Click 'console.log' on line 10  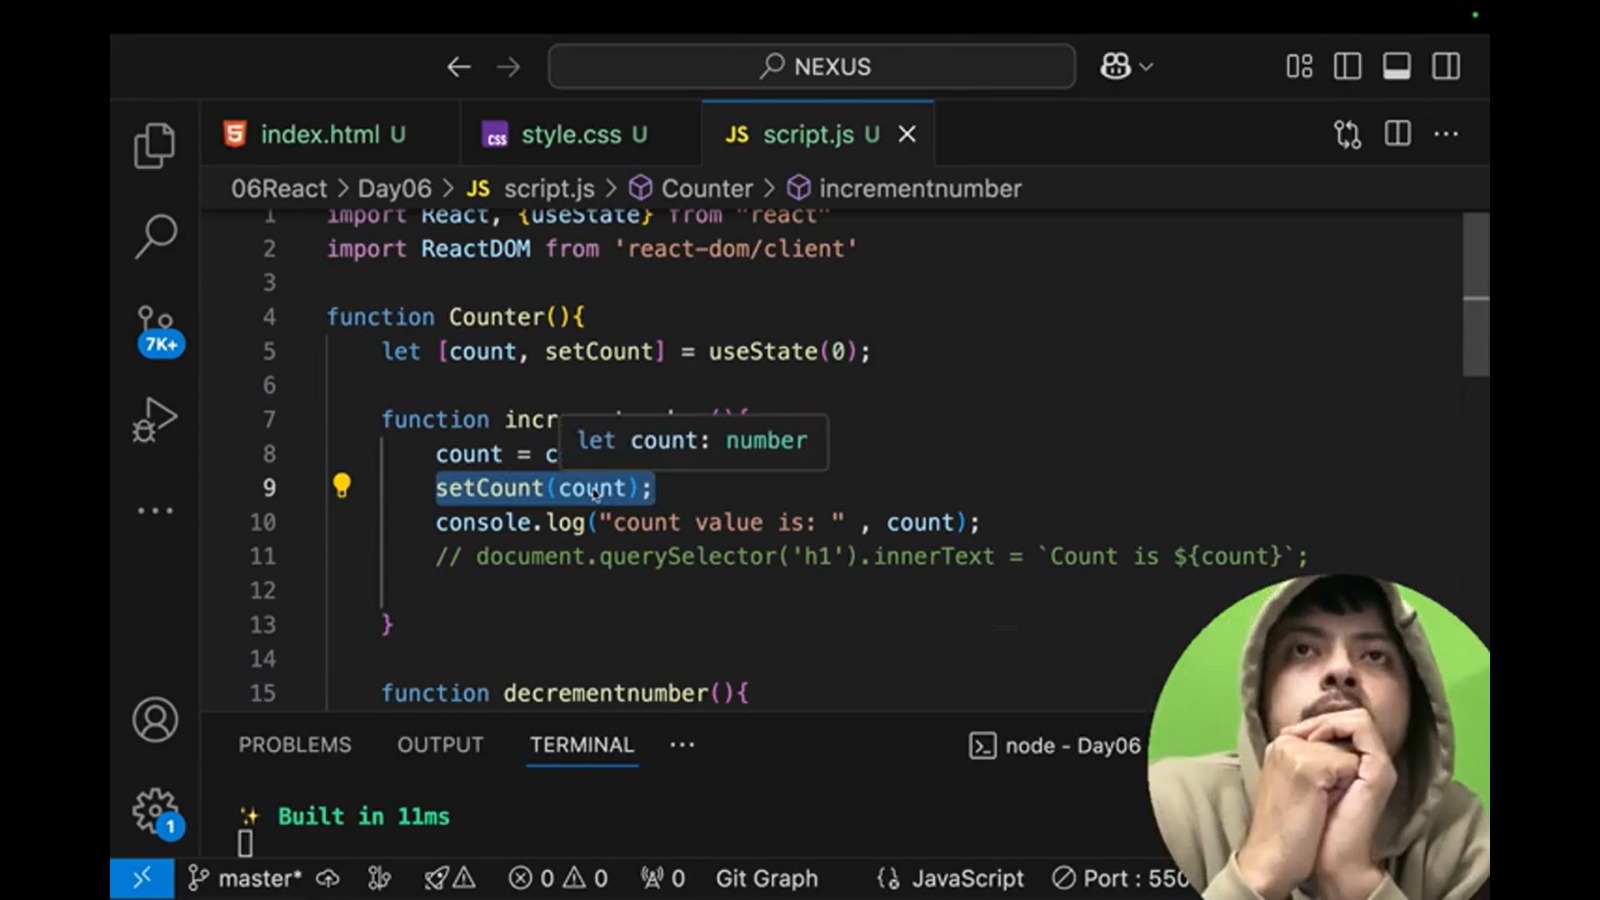(510, 522)
